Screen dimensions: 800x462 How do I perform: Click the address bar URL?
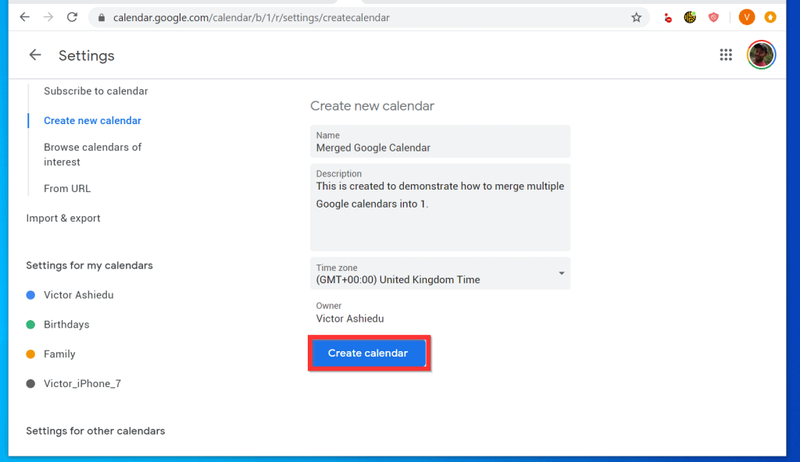252,18
